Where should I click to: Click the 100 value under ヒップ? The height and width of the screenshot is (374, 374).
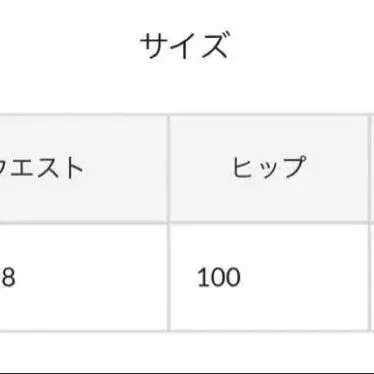click(219, 277)
